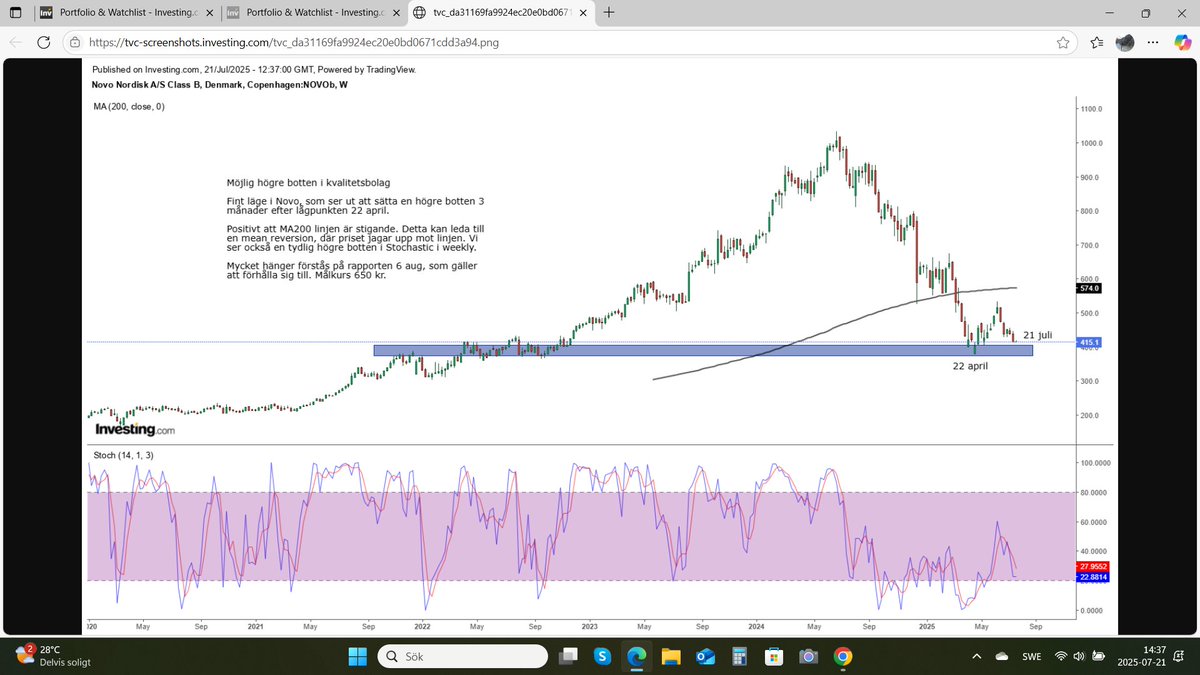Click the 22.8814 stochastic value label

1092,577
